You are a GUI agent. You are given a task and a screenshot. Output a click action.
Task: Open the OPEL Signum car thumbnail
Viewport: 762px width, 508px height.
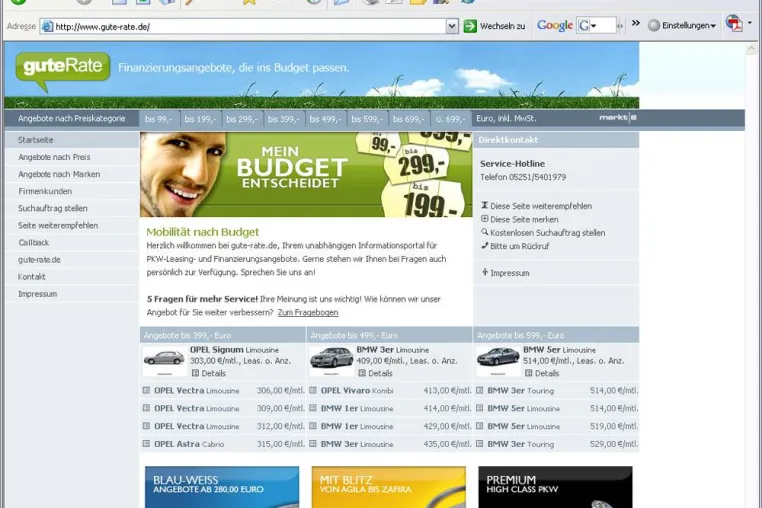click(x=164, y=360)
